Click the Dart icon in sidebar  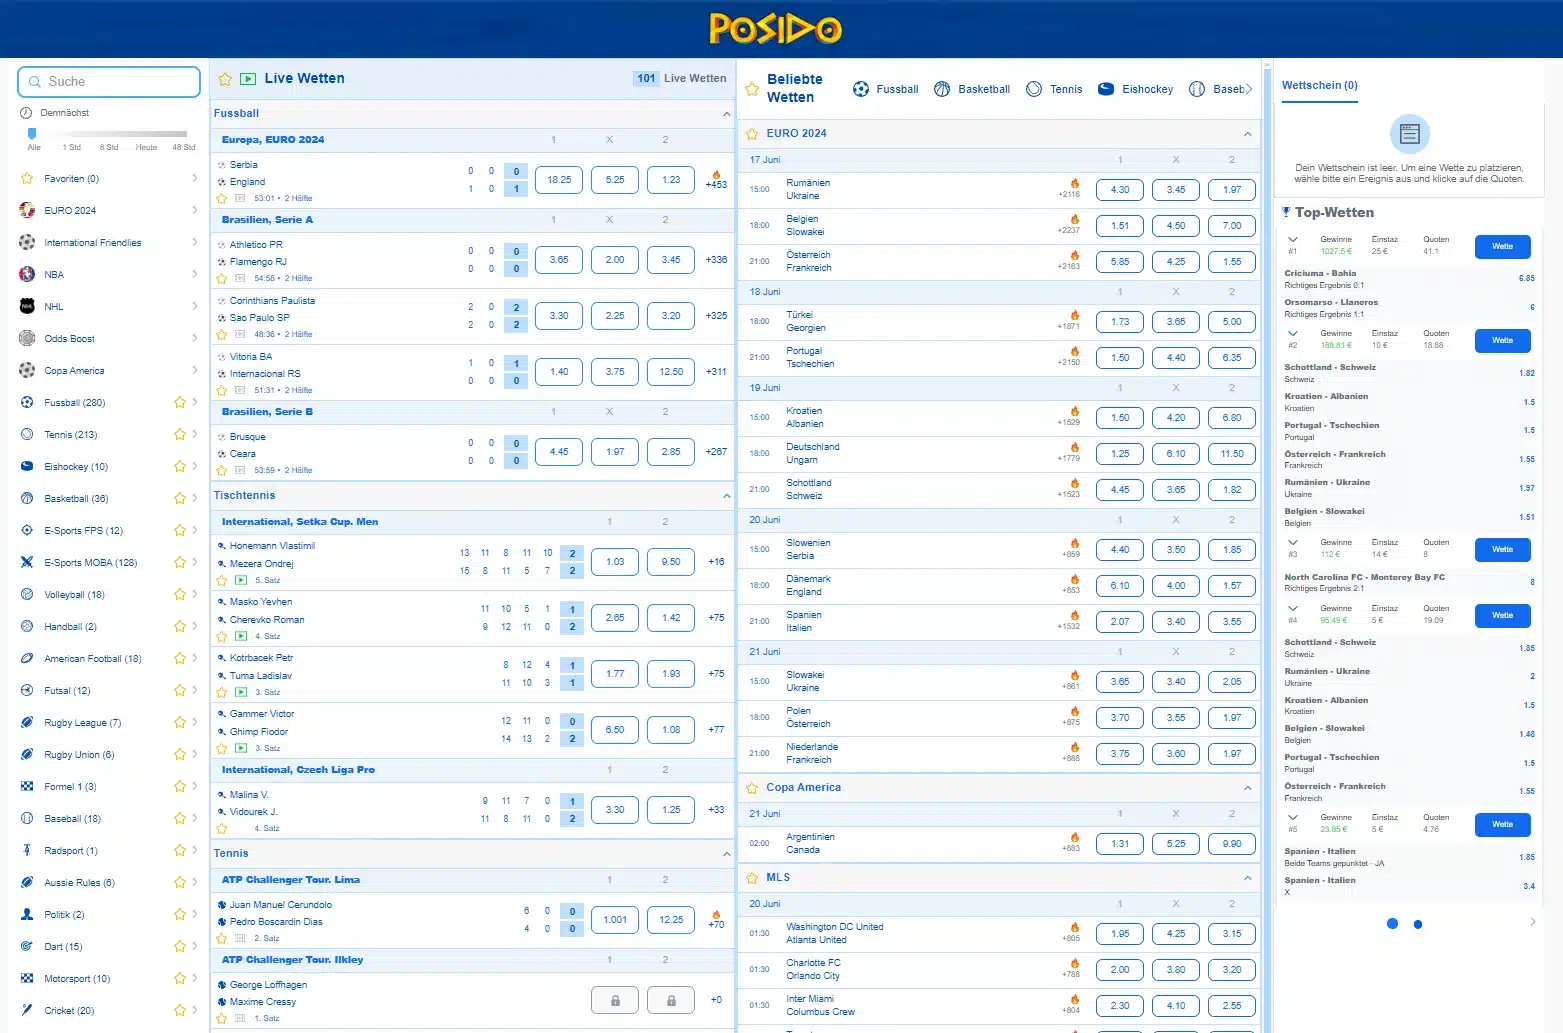[27, 947]
